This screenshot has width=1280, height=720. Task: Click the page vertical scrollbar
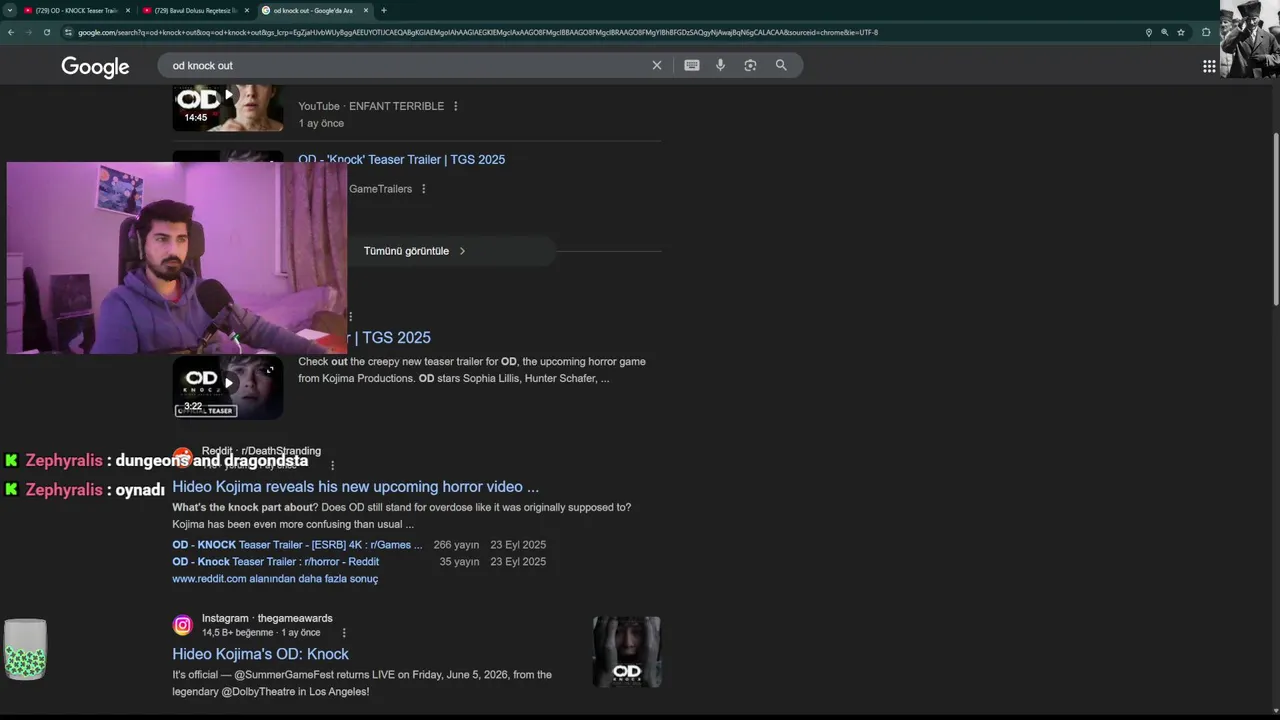[x=1275, y=220]
